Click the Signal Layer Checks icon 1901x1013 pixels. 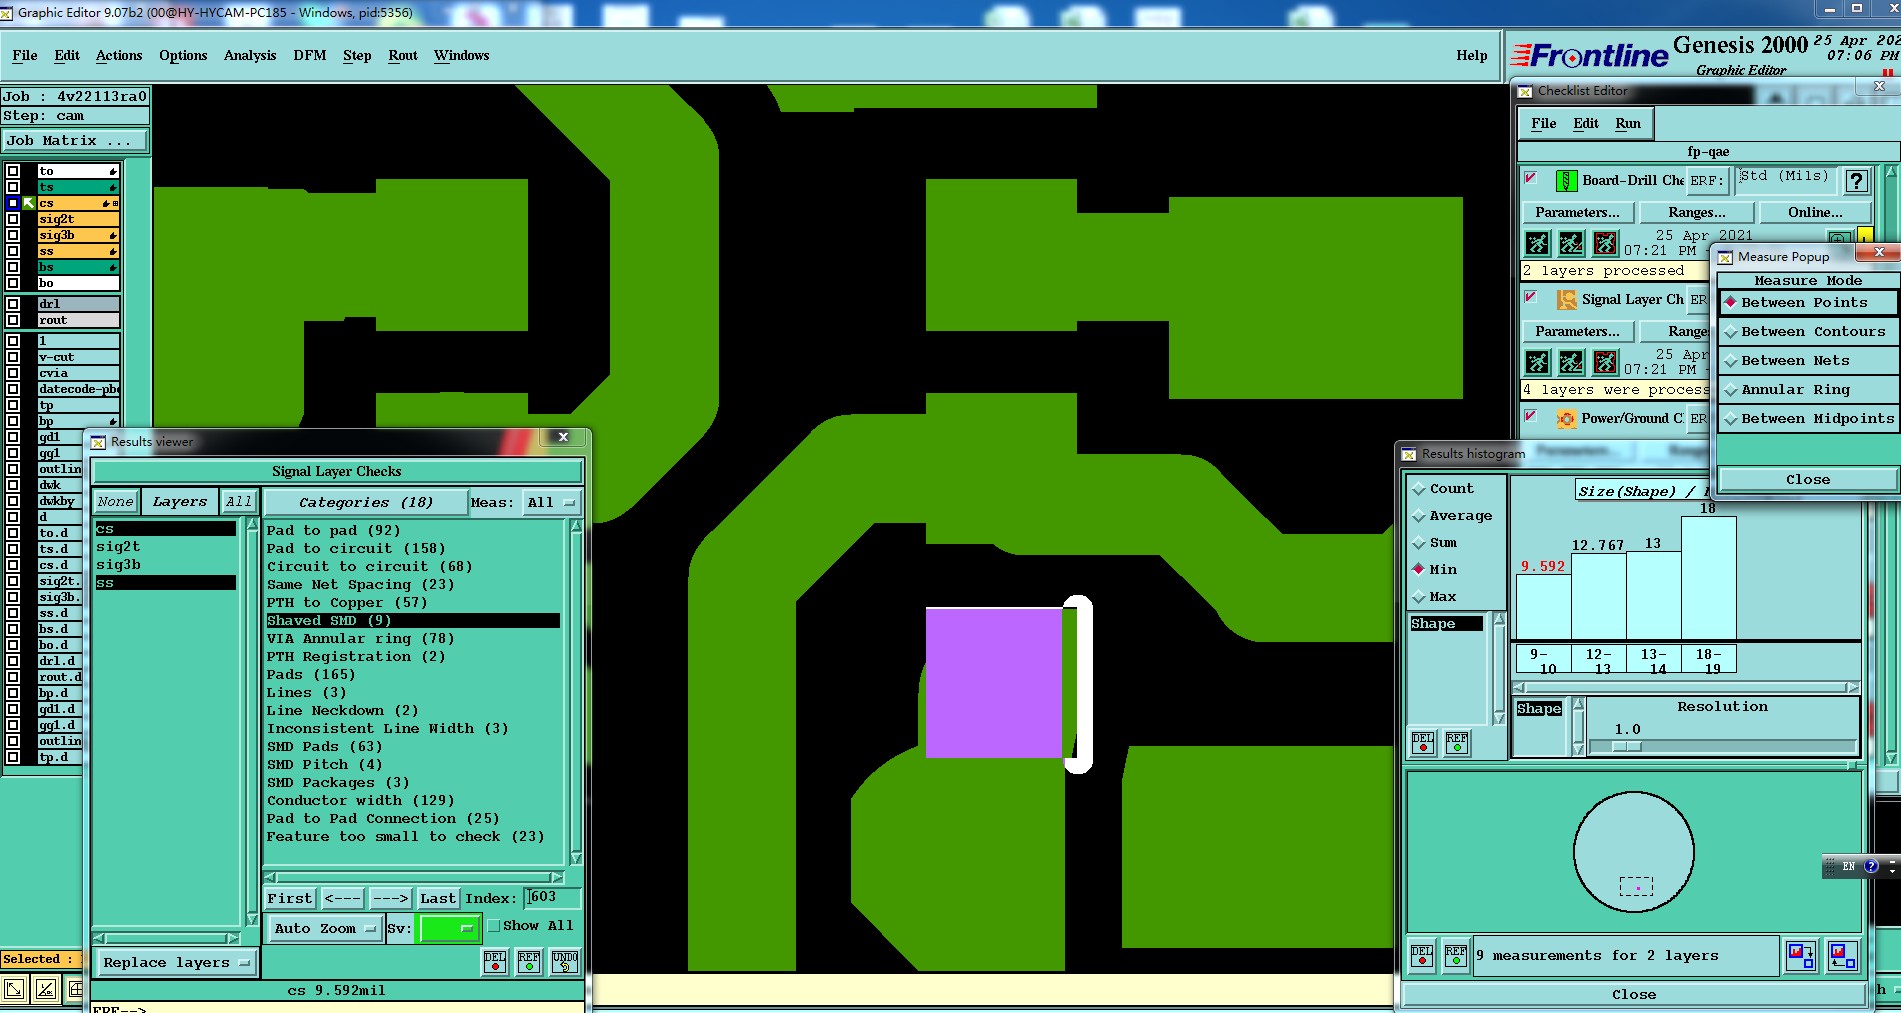[1567, 300]
